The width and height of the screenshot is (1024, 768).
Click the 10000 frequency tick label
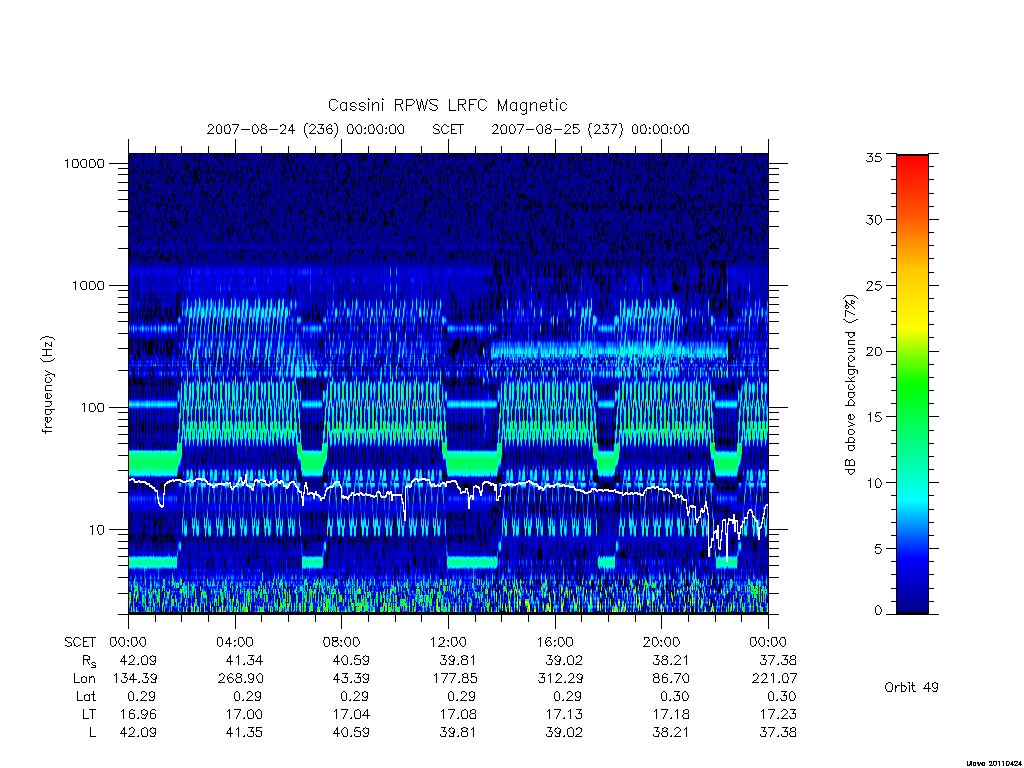84,163
